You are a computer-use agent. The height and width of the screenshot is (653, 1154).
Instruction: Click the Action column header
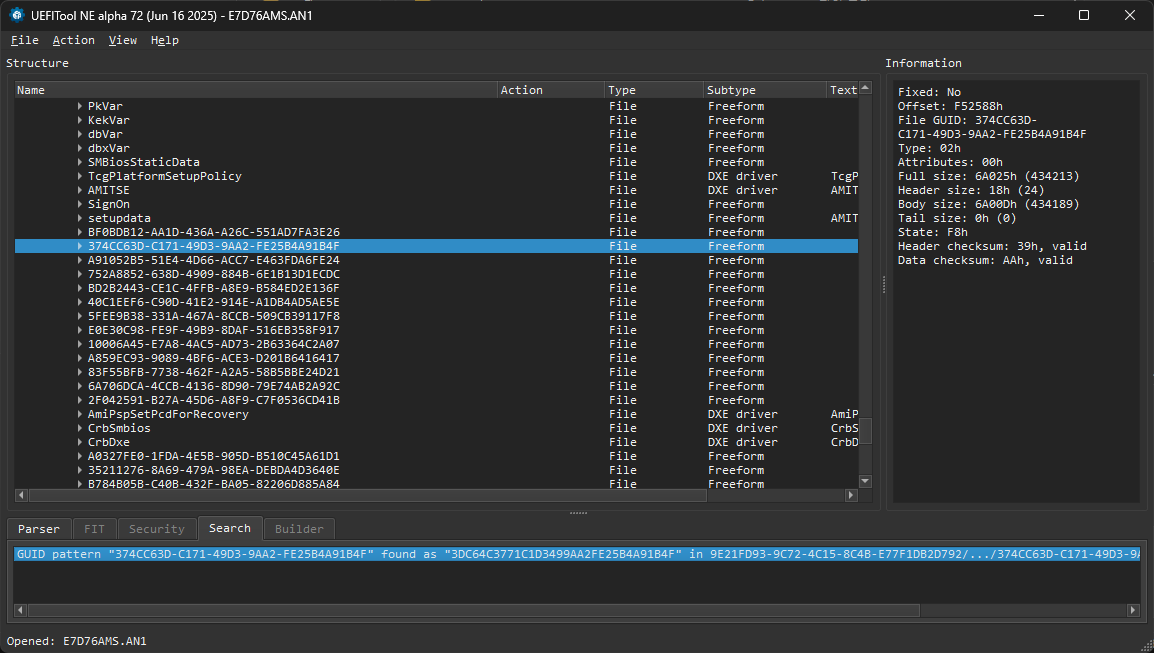coord(551,90)
